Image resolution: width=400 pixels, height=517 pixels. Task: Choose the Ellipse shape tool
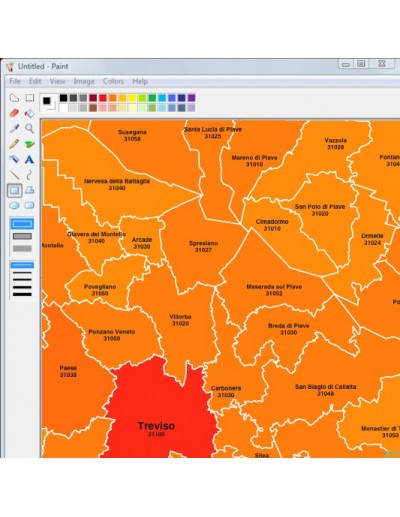tap(14, 205)
